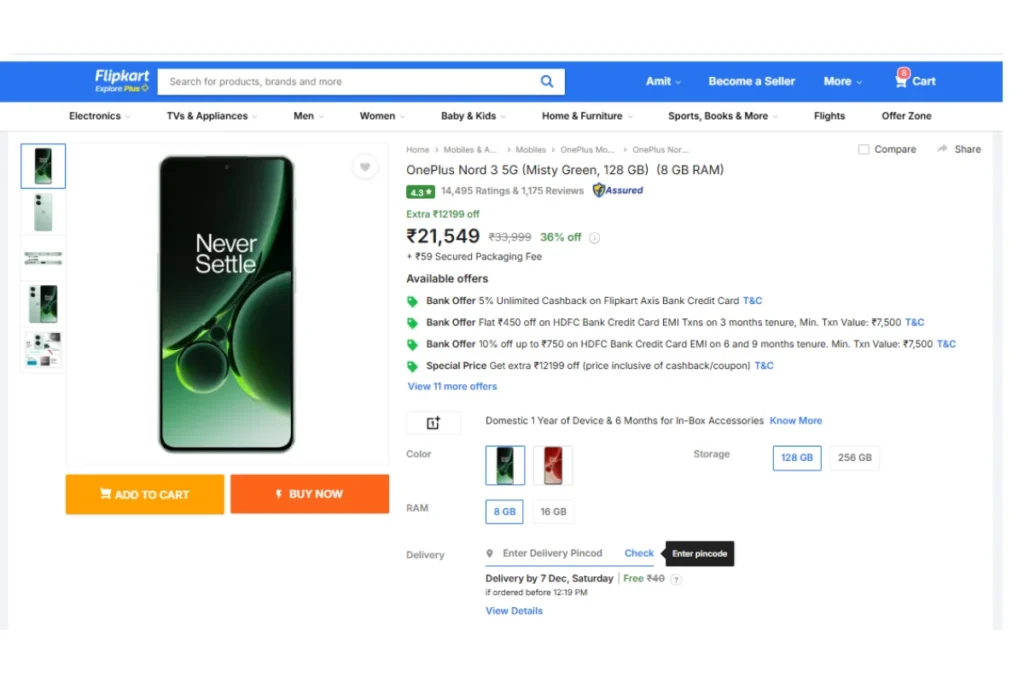Open the Men category menu
The image size is (1024, 683).
308,116
